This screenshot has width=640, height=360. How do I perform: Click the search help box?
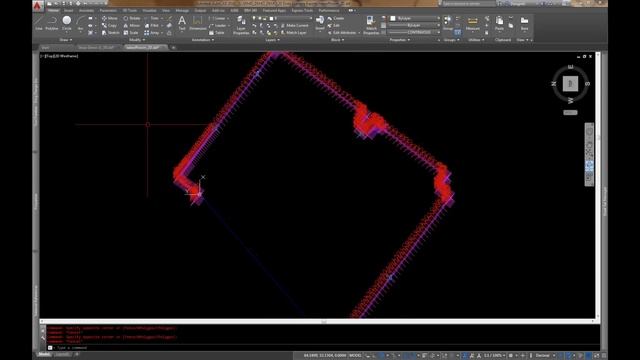(469, 4)
